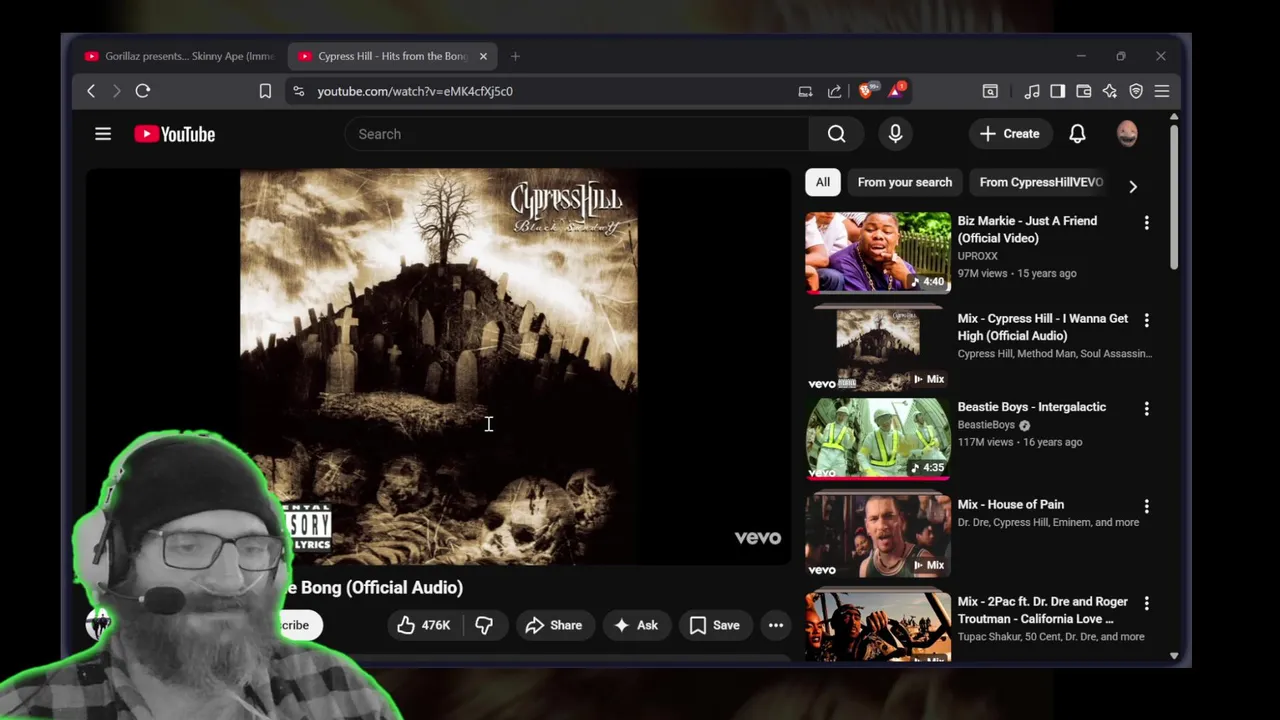Close the Cypress Hill tab
This screenshot has width=1280, height=720.
[483, 56]
